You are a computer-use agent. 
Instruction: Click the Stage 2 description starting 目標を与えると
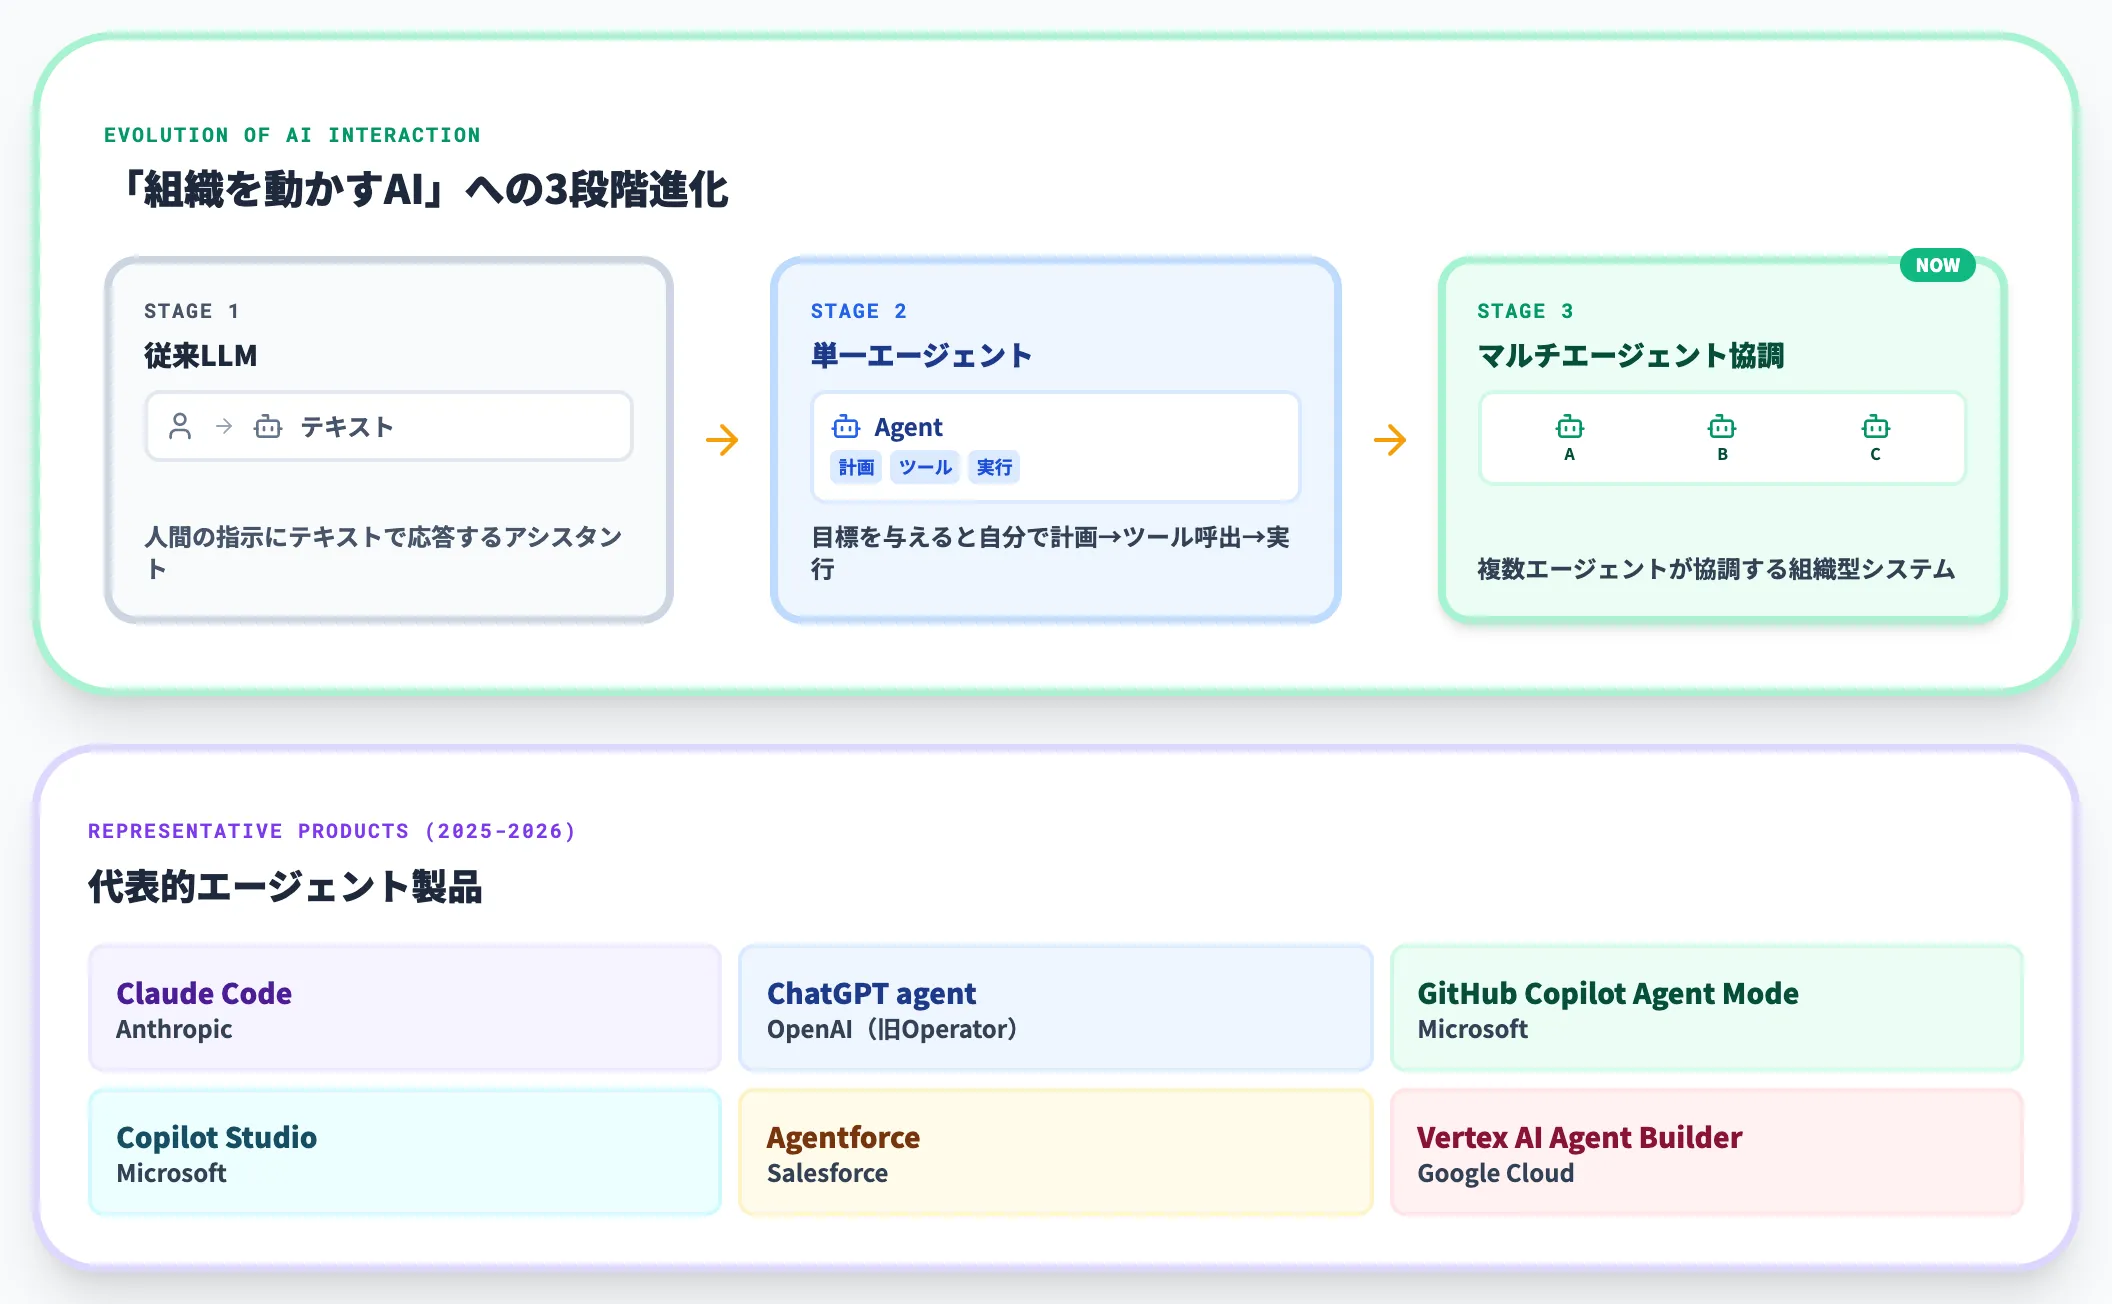[x=1050, y=553]
